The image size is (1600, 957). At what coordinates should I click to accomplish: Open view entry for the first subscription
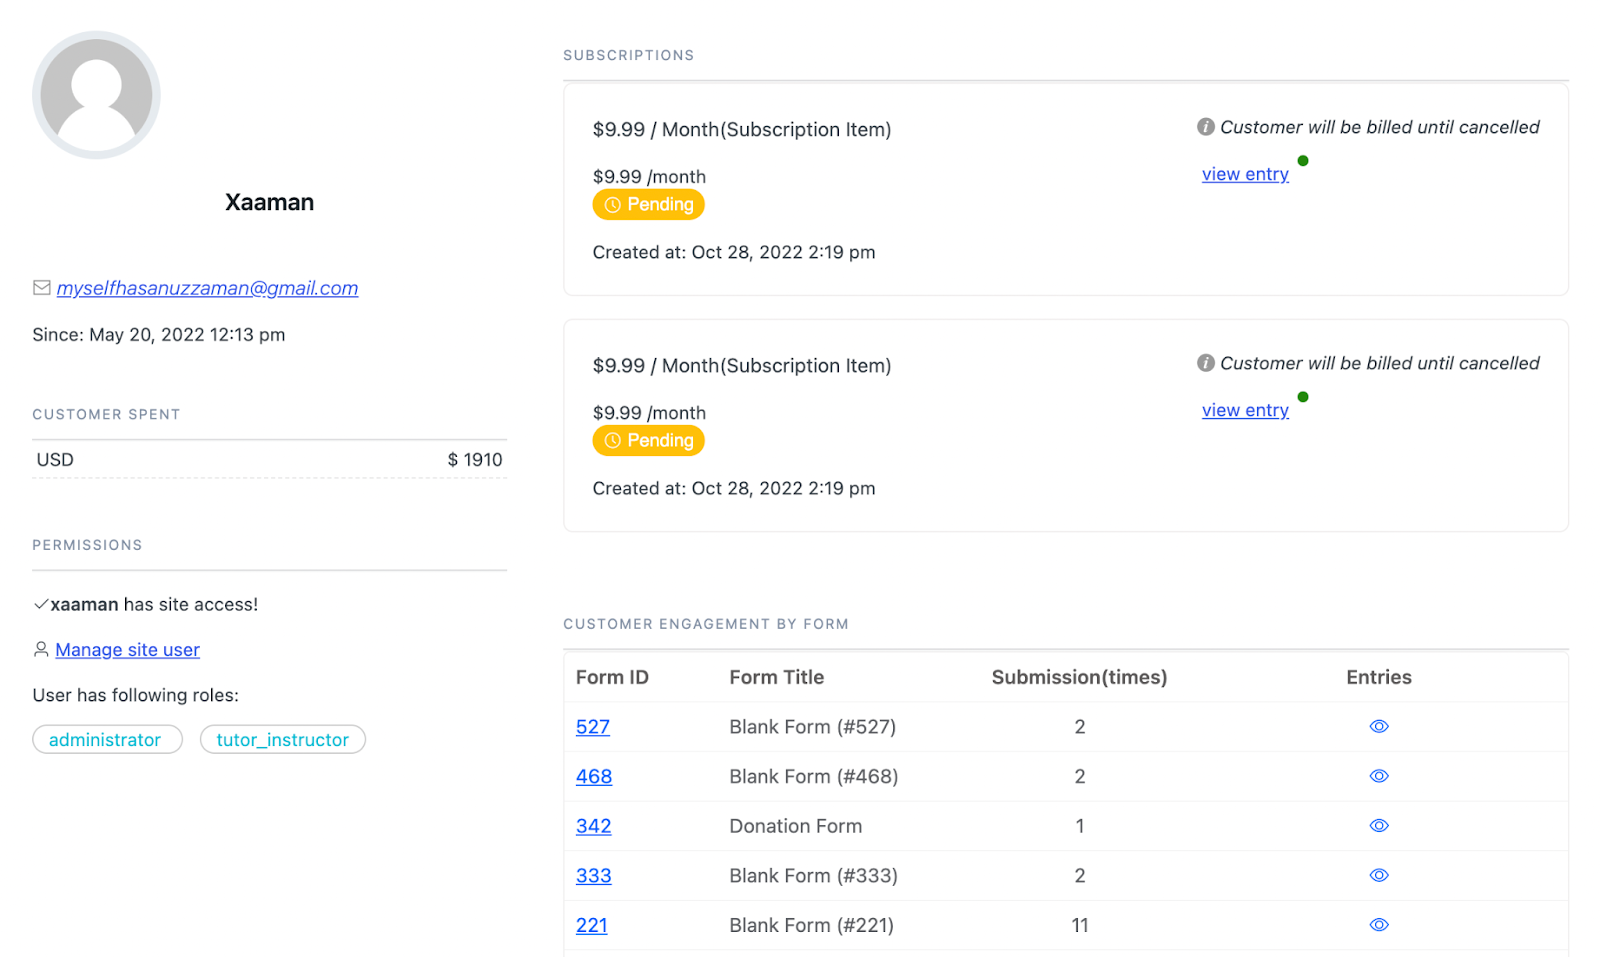coord(1245,174)
